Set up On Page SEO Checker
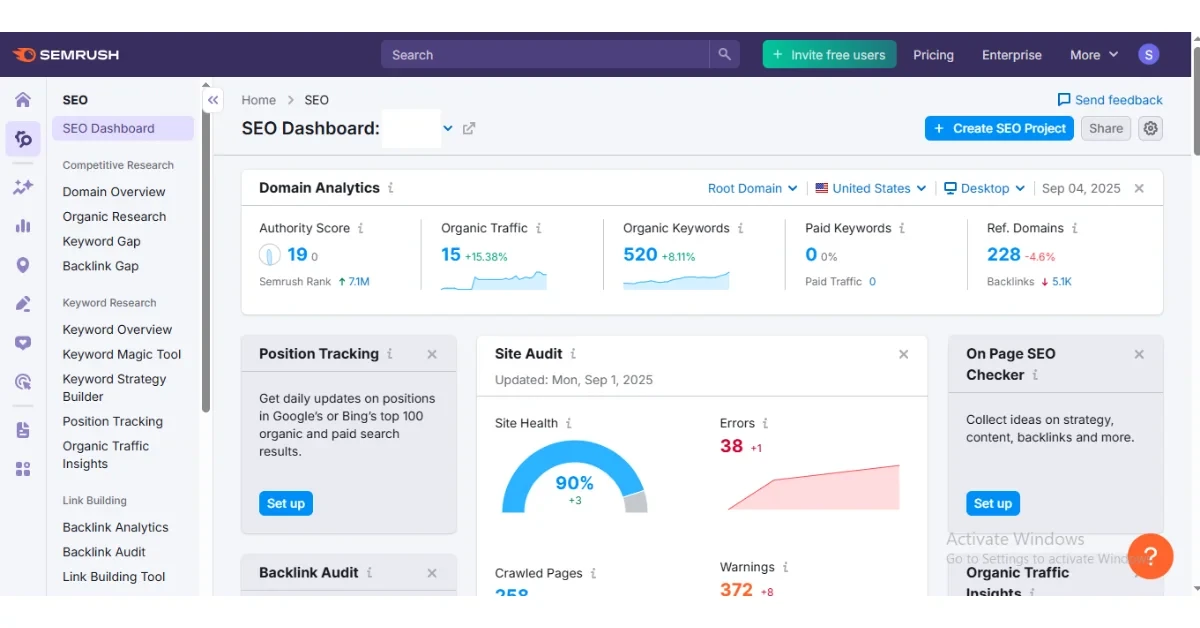This screenshot has height=628, width=1200. pos(993,503)
